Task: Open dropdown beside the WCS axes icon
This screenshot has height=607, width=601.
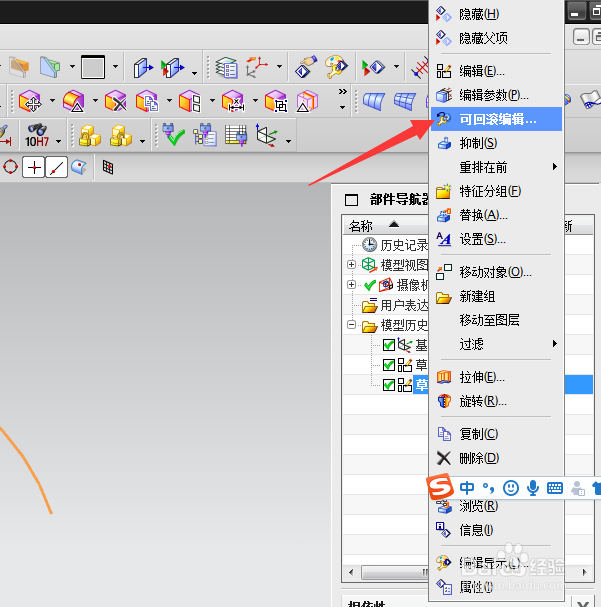Action: 279,67
